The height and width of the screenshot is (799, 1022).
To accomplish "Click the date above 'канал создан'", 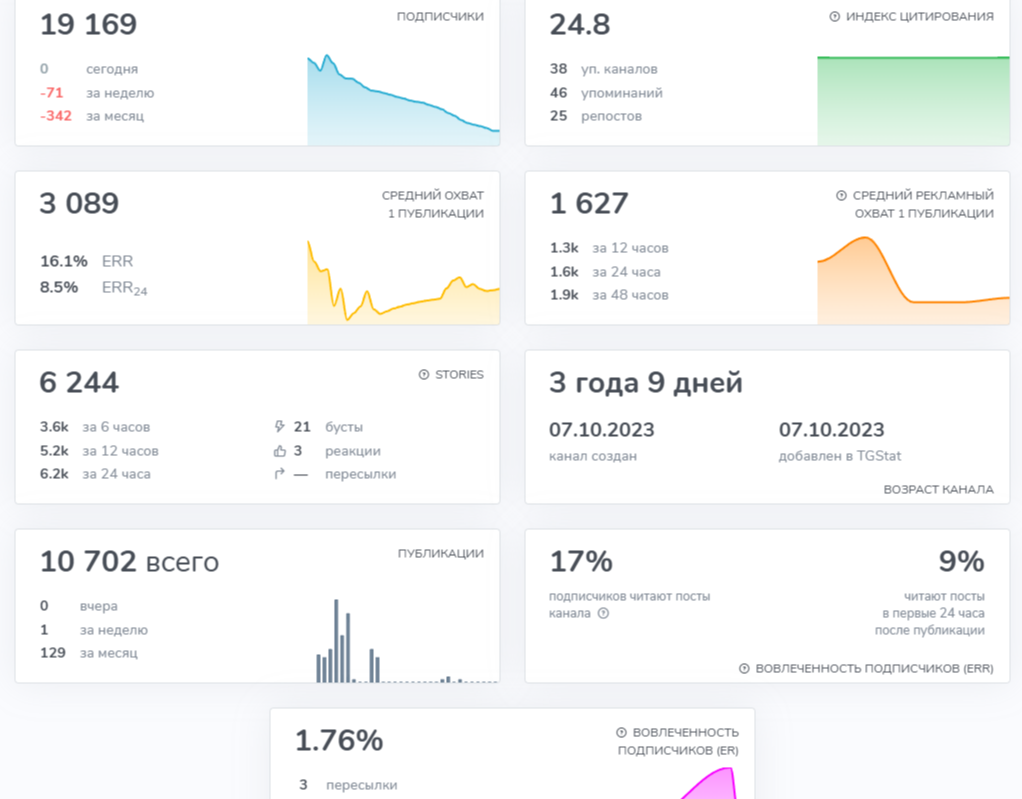I will (602, 430).
